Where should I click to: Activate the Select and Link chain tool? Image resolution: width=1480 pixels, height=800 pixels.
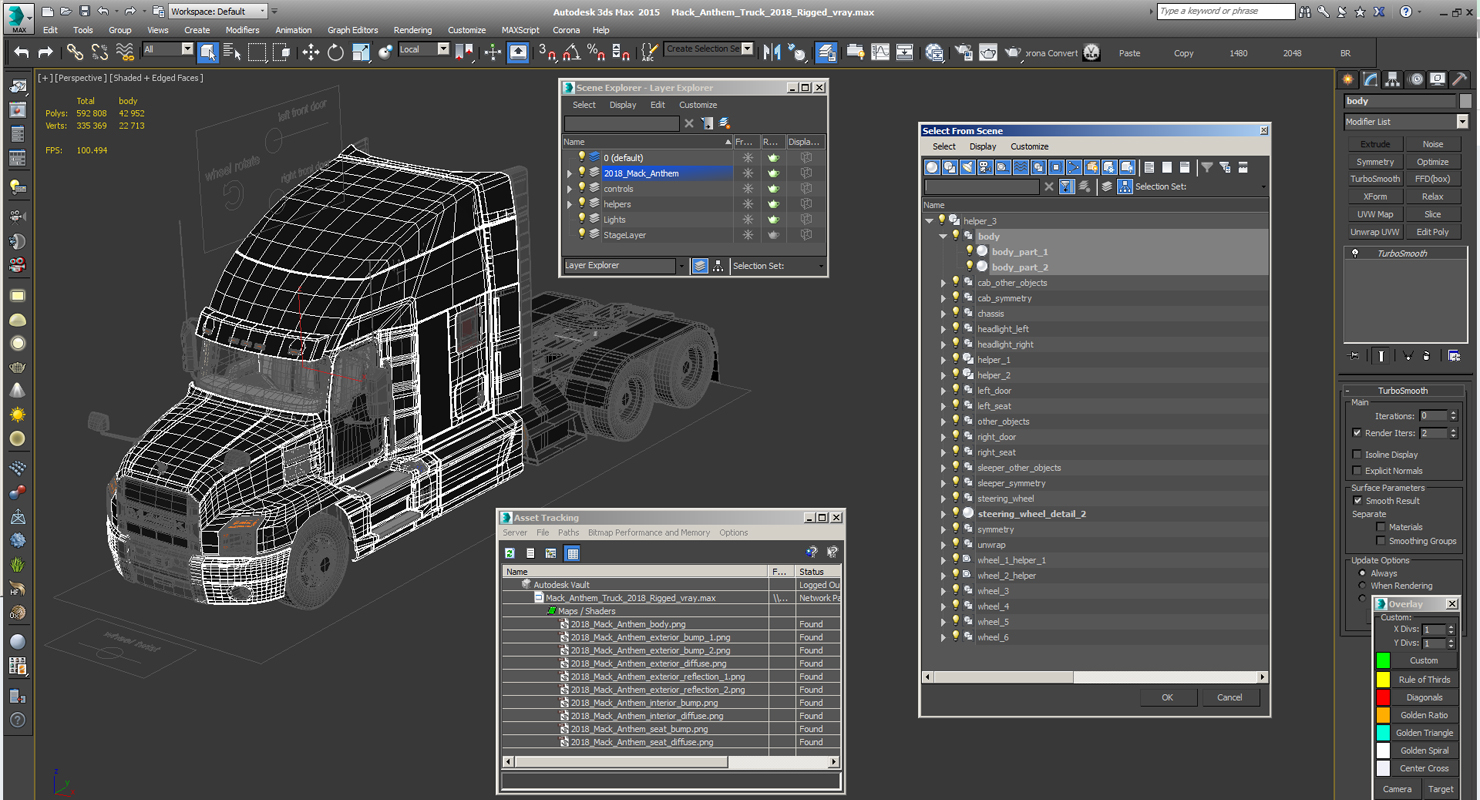pyautogui.click(x=75, y=52)
